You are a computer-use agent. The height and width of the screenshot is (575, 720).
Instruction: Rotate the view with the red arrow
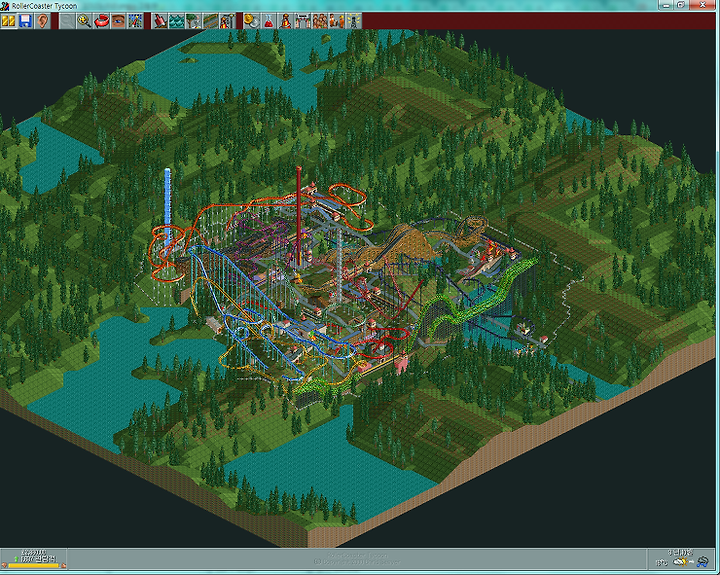pos(101,21)
